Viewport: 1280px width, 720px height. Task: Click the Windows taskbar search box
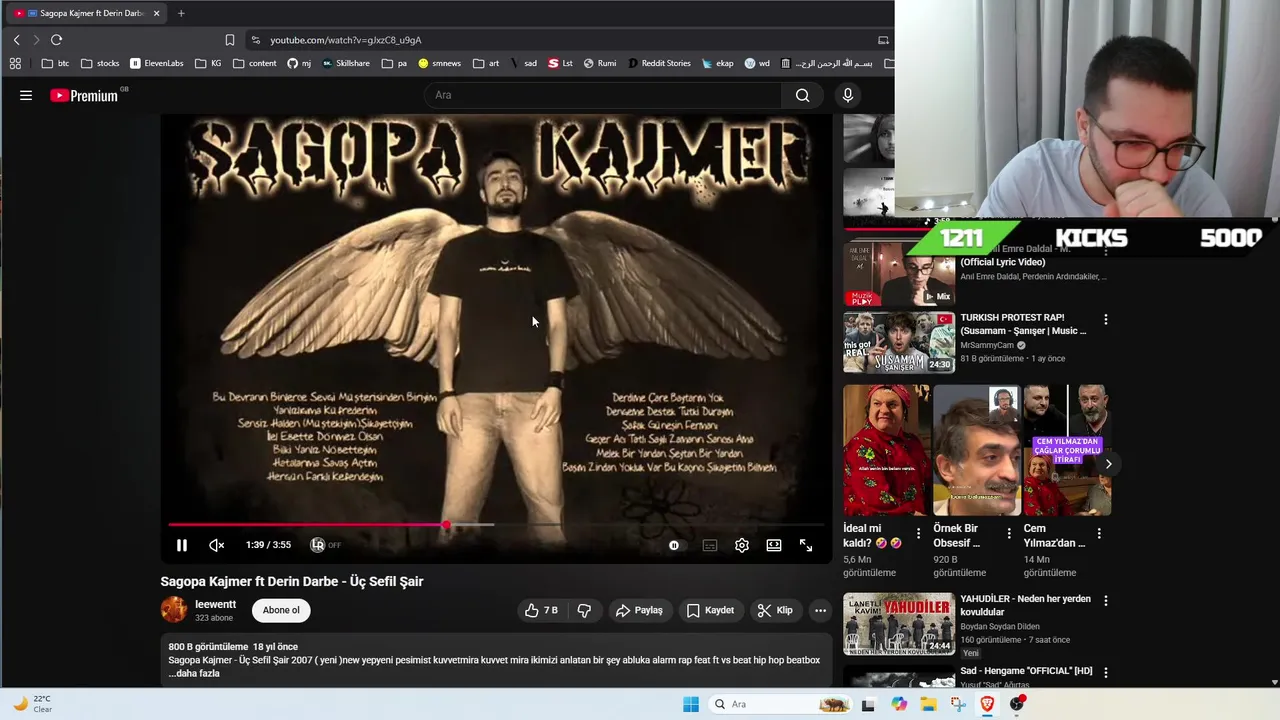point(781,704)
